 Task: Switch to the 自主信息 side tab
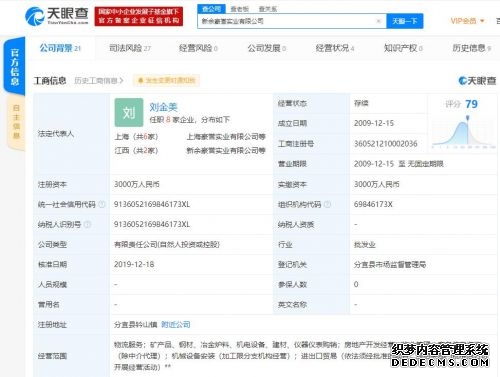click(16, 122)
